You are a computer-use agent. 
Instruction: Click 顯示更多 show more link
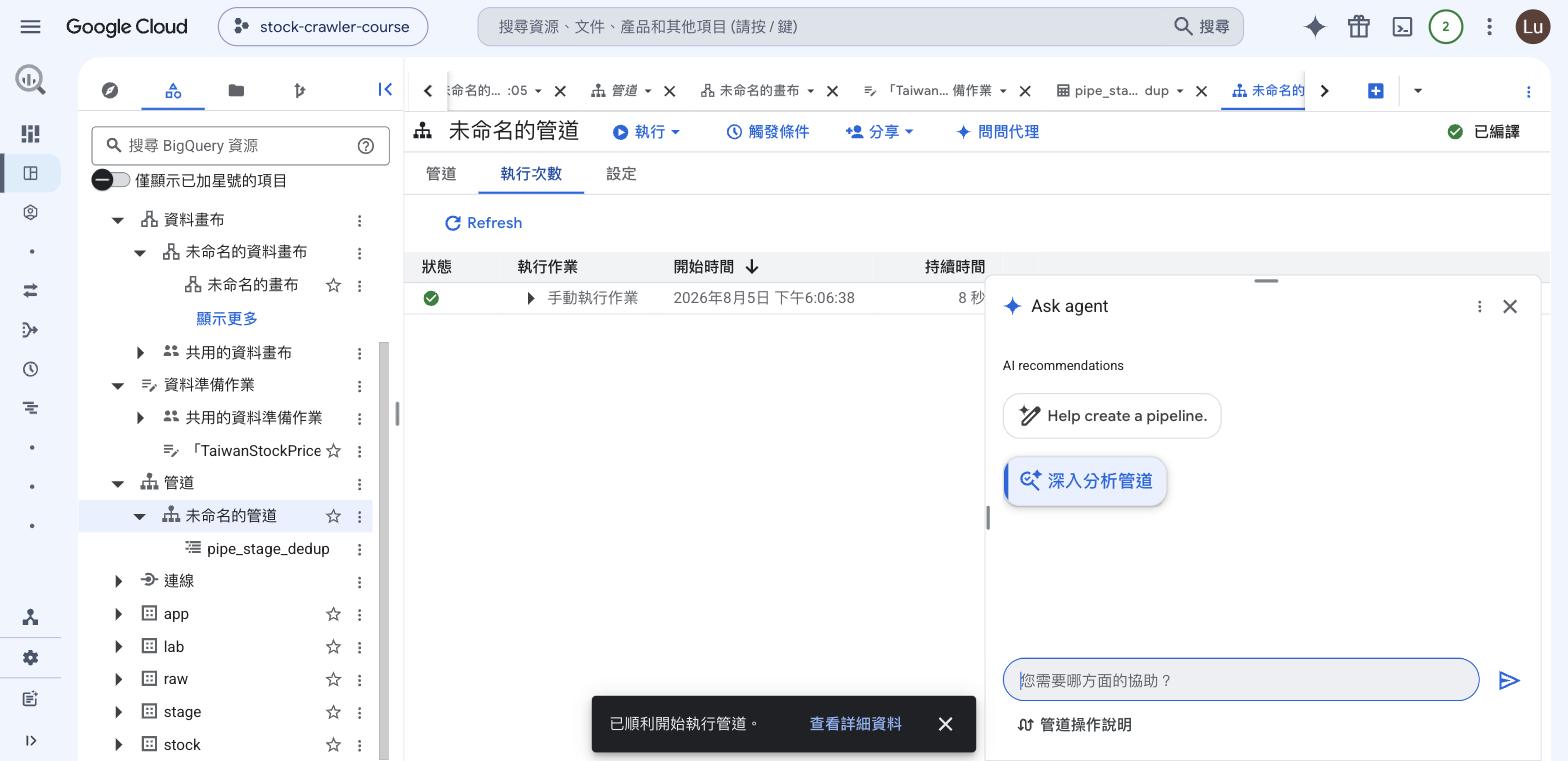(227, 318)
